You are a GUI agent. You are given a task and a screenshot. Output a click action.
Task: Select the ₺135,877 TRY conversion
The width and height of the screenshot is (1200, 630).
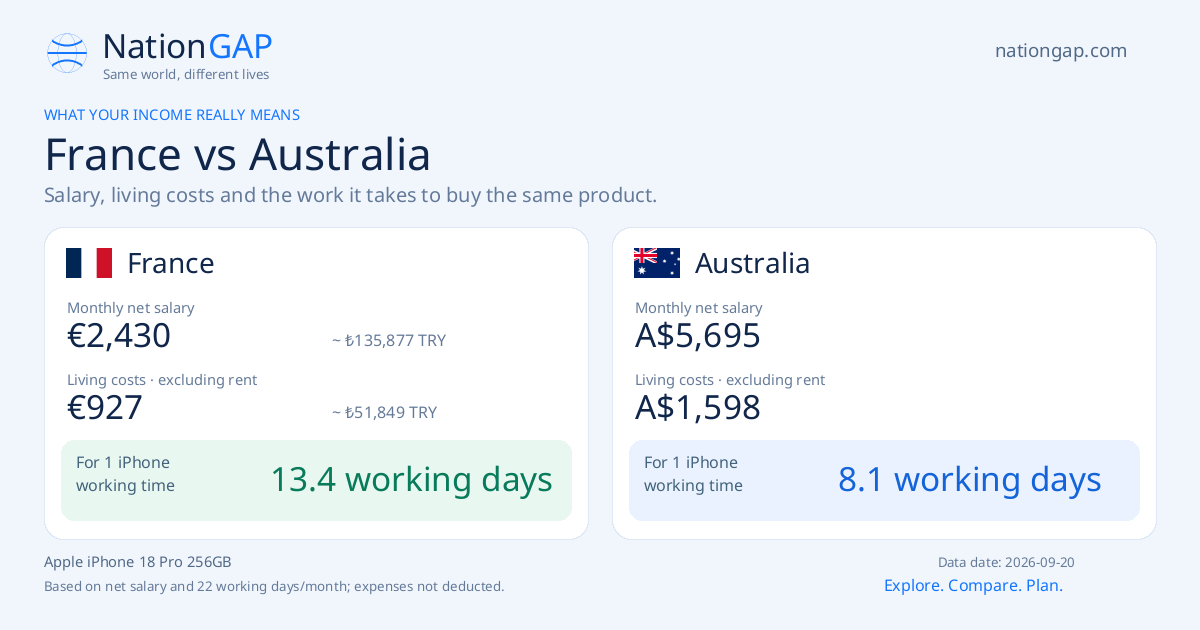tap(389, 341)
